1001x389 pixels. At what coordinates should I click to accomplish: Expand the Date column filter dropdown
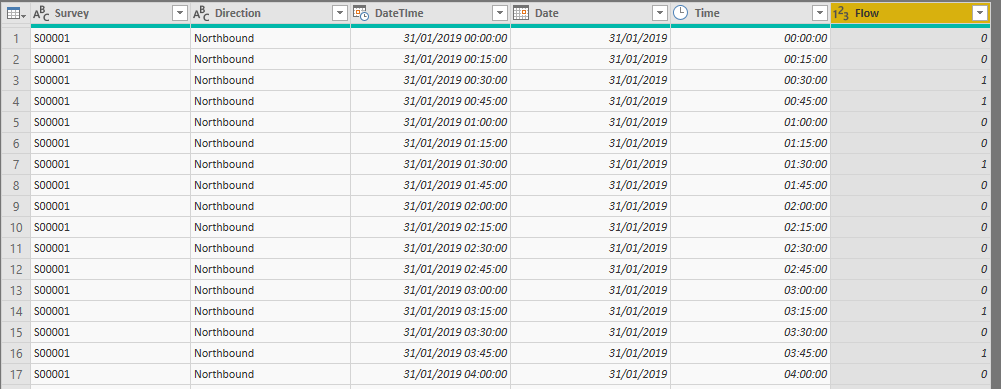click(x=660, y=13)
